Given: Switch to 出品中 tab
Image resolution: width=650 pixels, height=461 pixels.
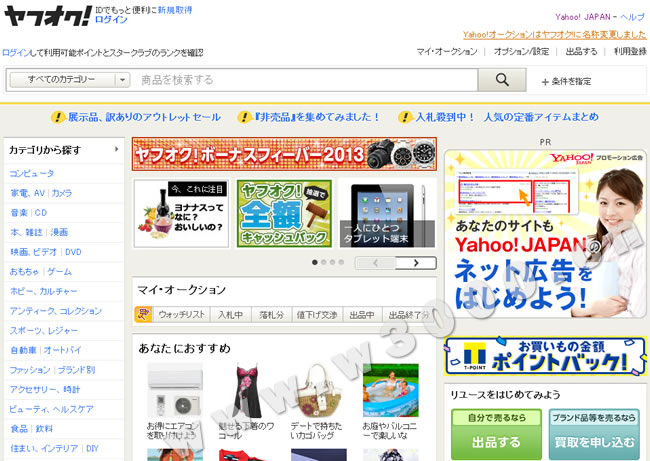Looking at the screenshot, I should pos(362,315).
